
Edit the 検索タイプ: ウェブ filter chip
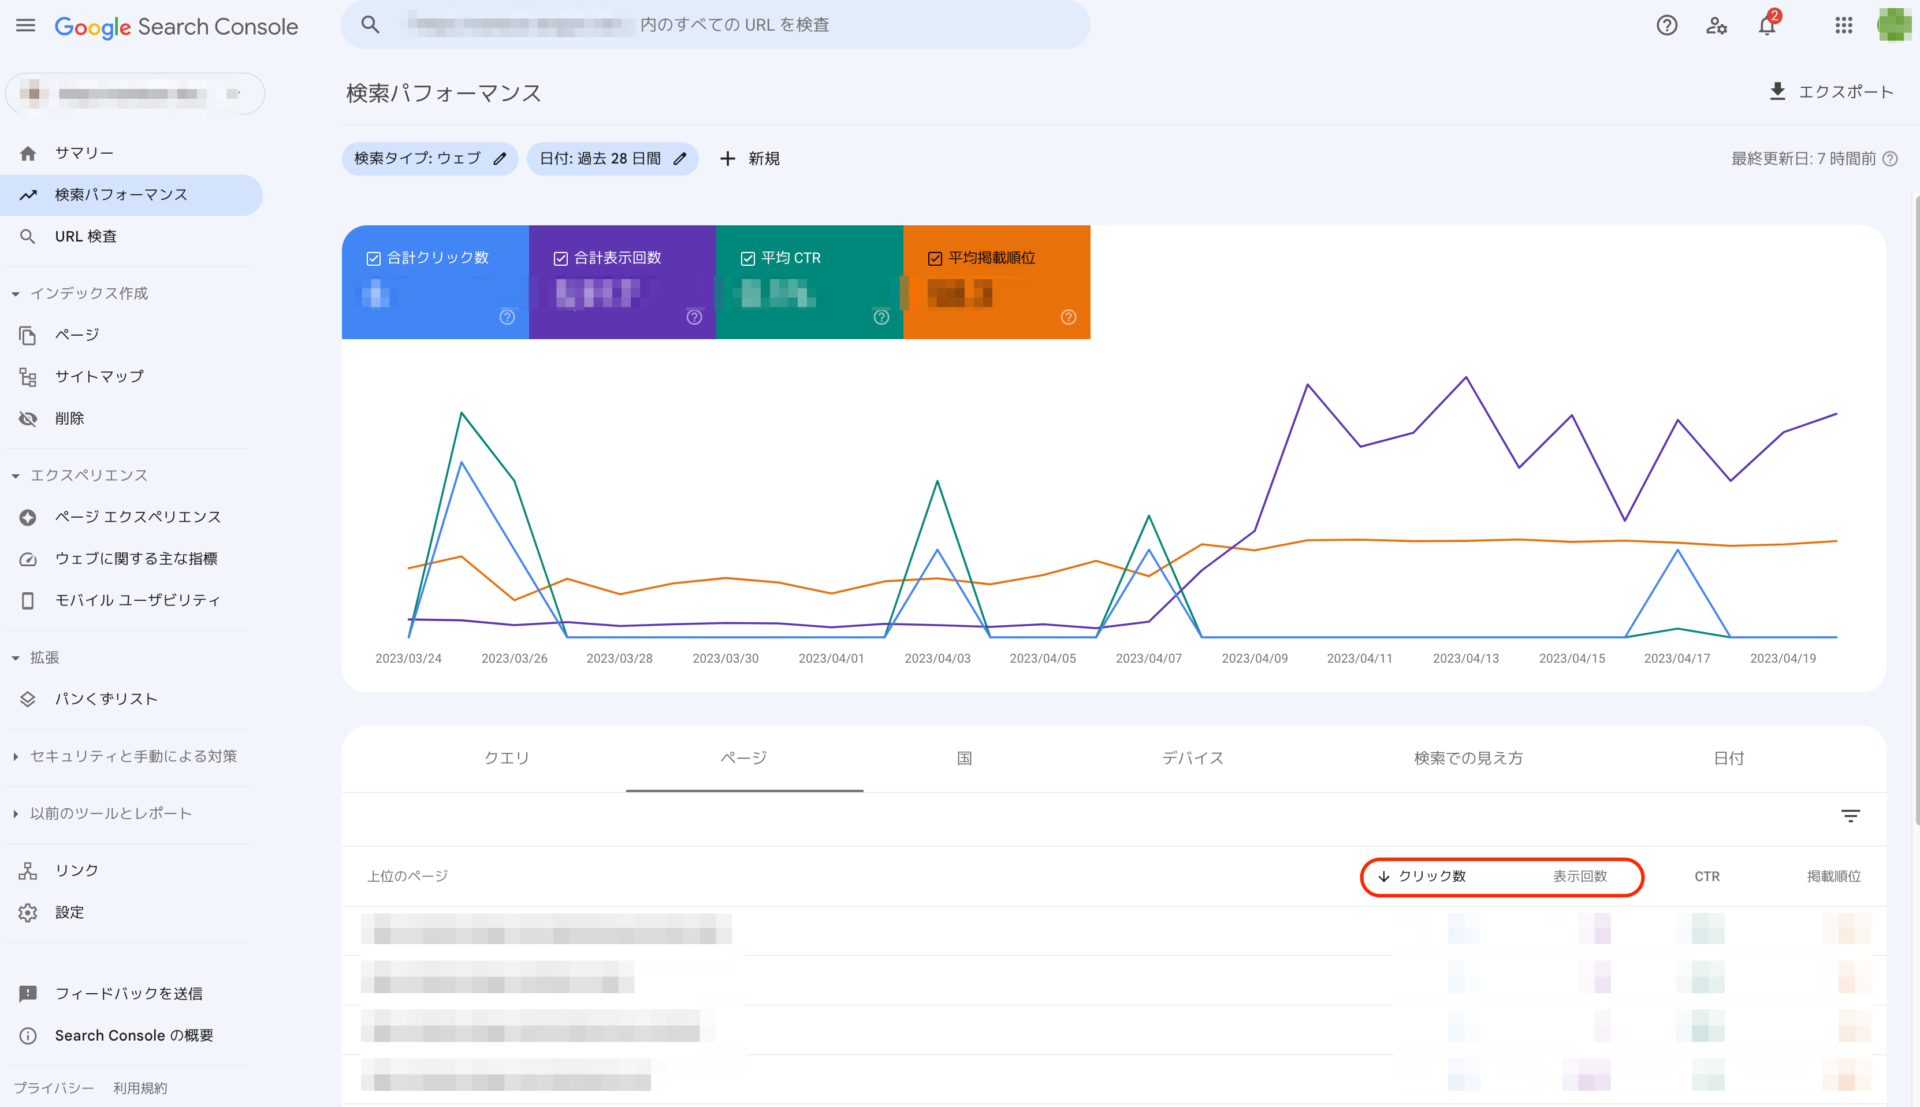coord(430,158)
